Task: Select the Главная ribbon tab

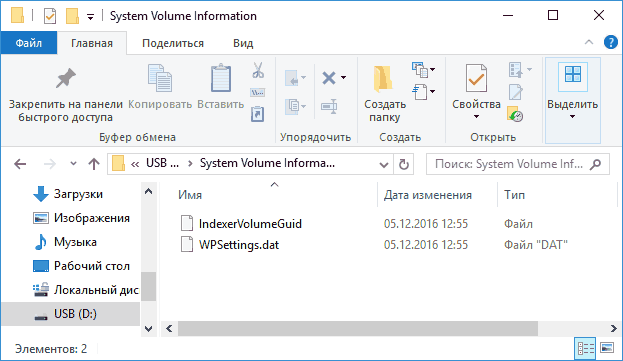Action: 92,43
